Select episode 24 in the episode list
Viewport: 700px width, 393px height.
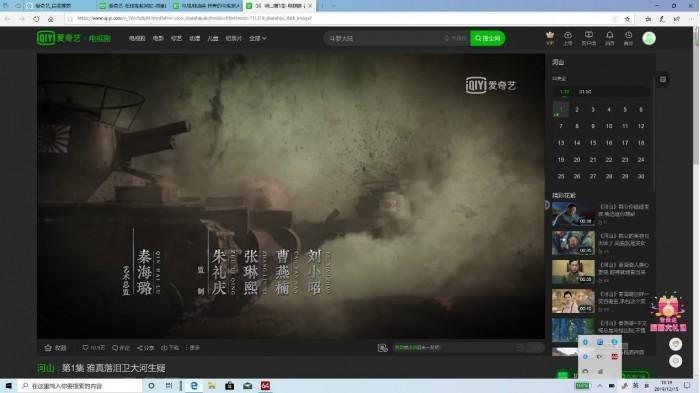pyautogui.click(x=641, y=160)
